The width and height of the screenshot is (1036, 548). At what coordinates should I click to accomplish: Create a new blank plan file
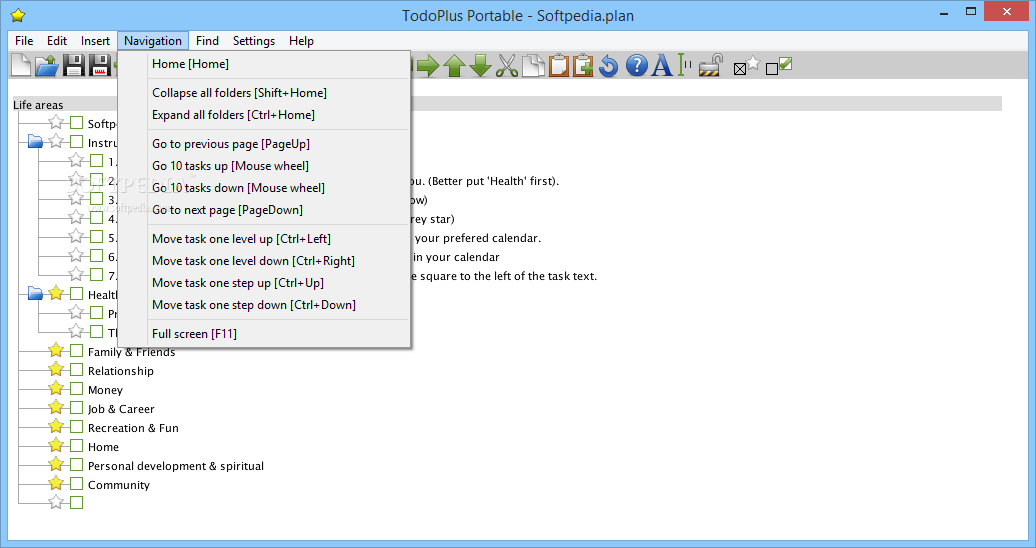[21, 65]
